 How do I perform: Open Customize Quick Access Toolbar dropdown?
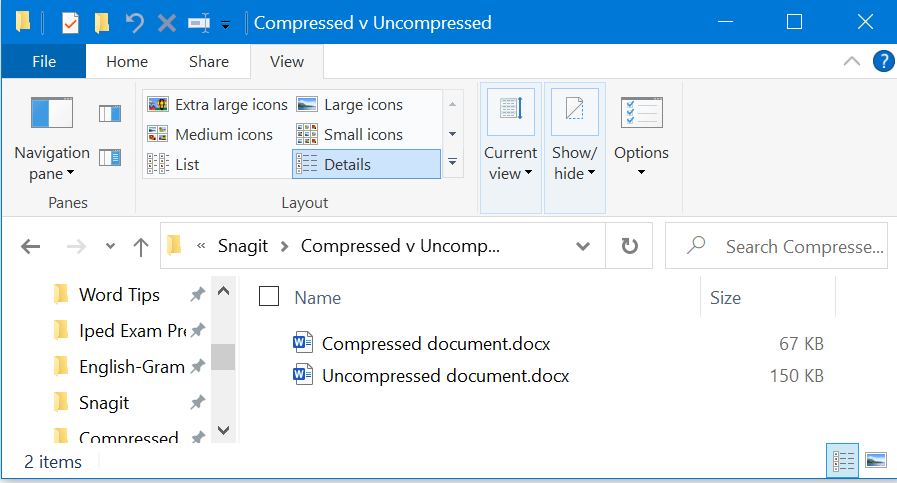click(x=225, y=25)
